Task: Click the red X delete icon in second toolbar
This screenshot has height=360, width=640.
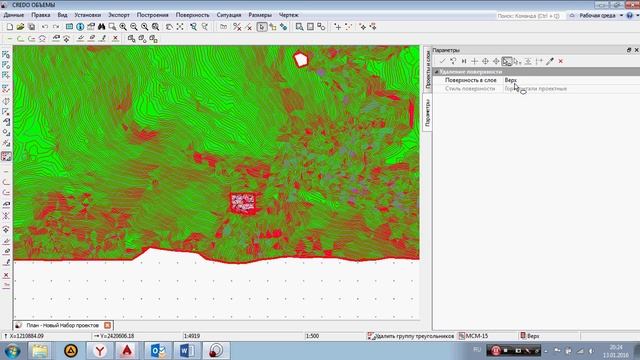Action: tap(116, 38)
